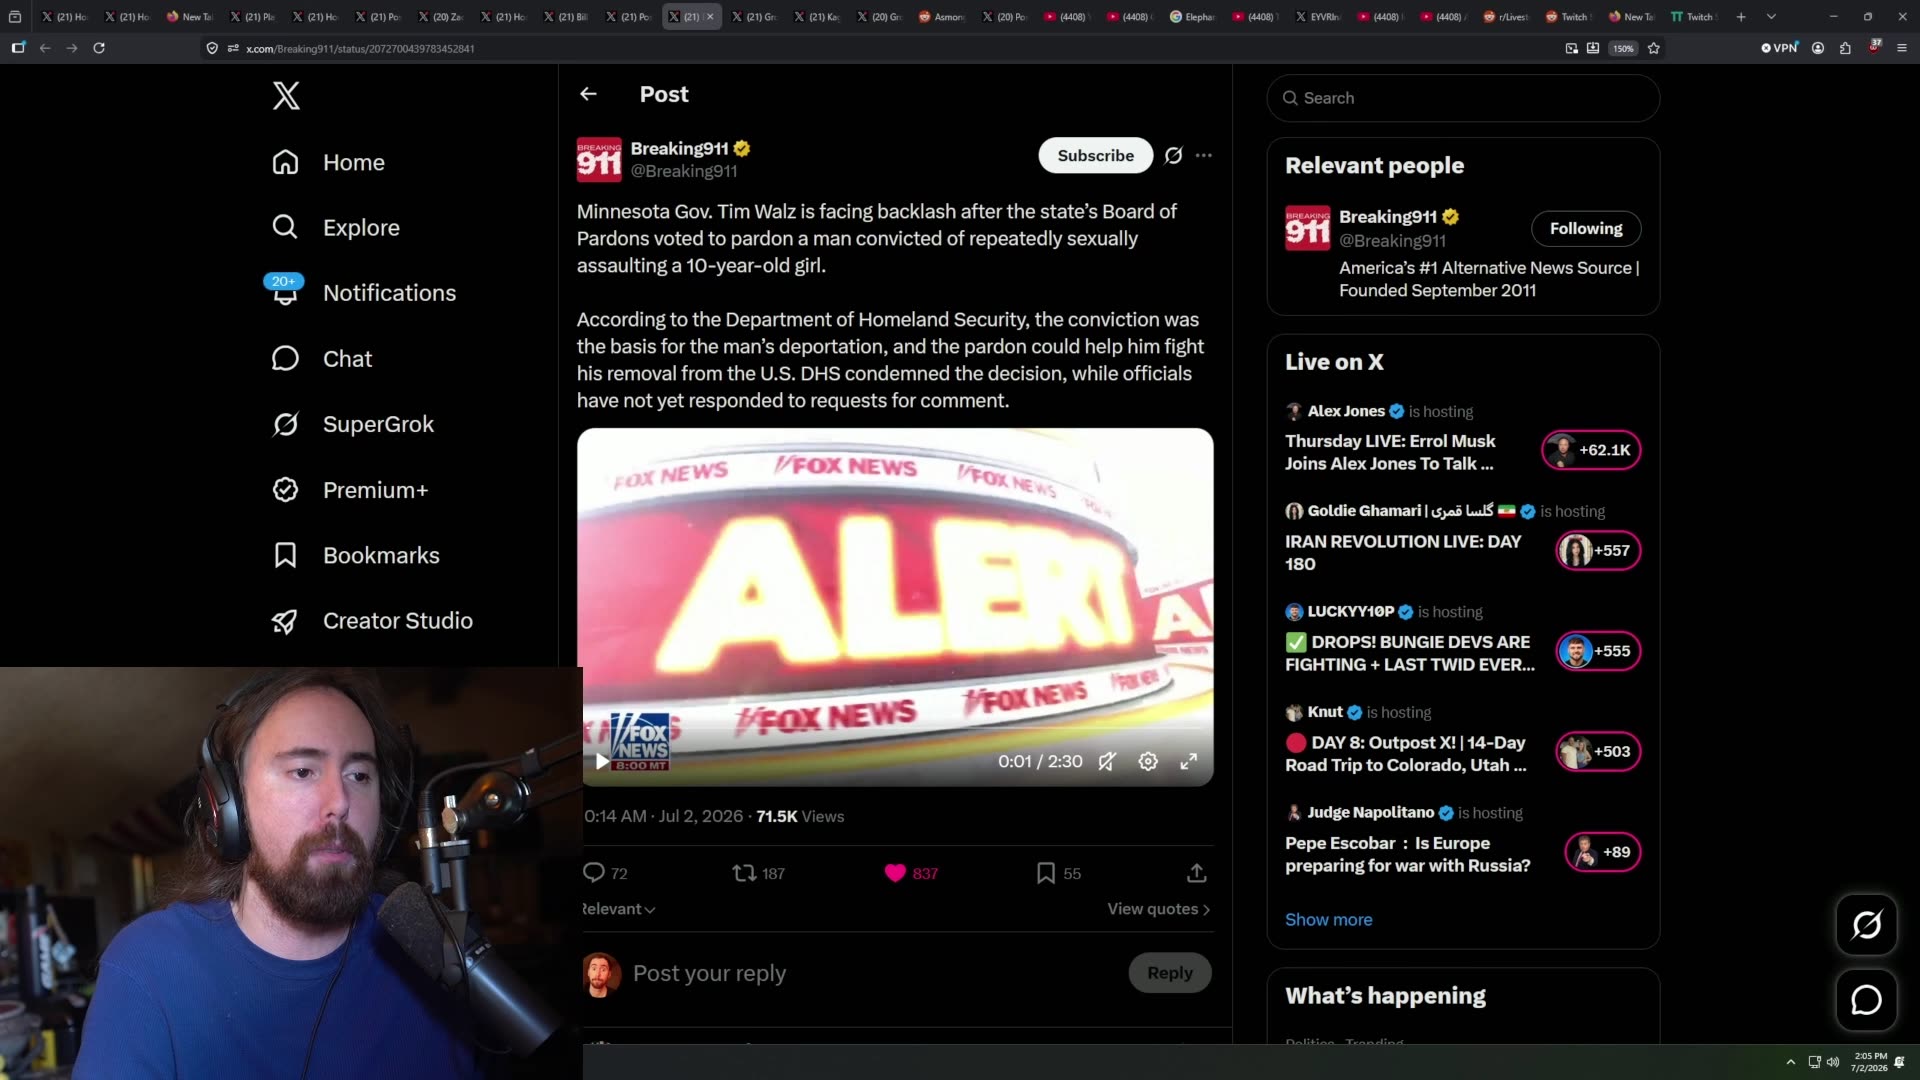Open the browser extensions icon
The width and height of the screenshot is (1920, 1080).
tap(1845, 48)
